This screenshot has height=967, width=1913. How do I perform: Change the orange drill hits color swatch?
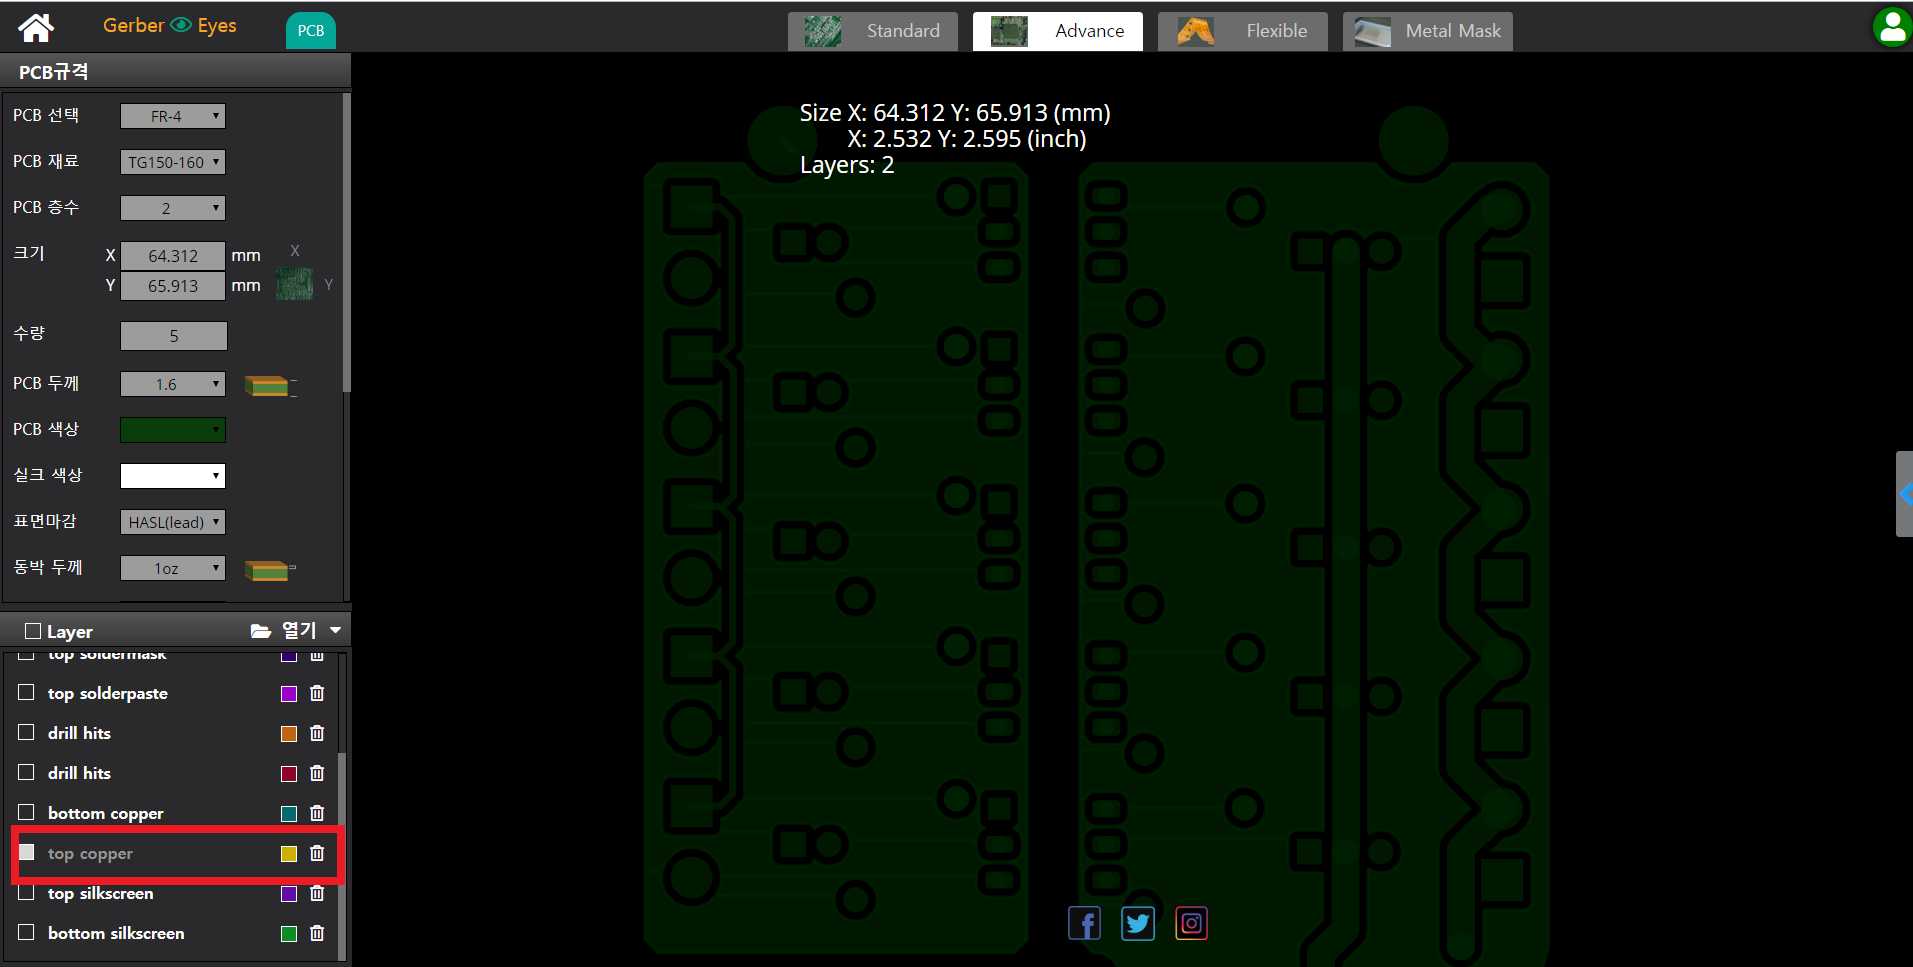point(289,734)
